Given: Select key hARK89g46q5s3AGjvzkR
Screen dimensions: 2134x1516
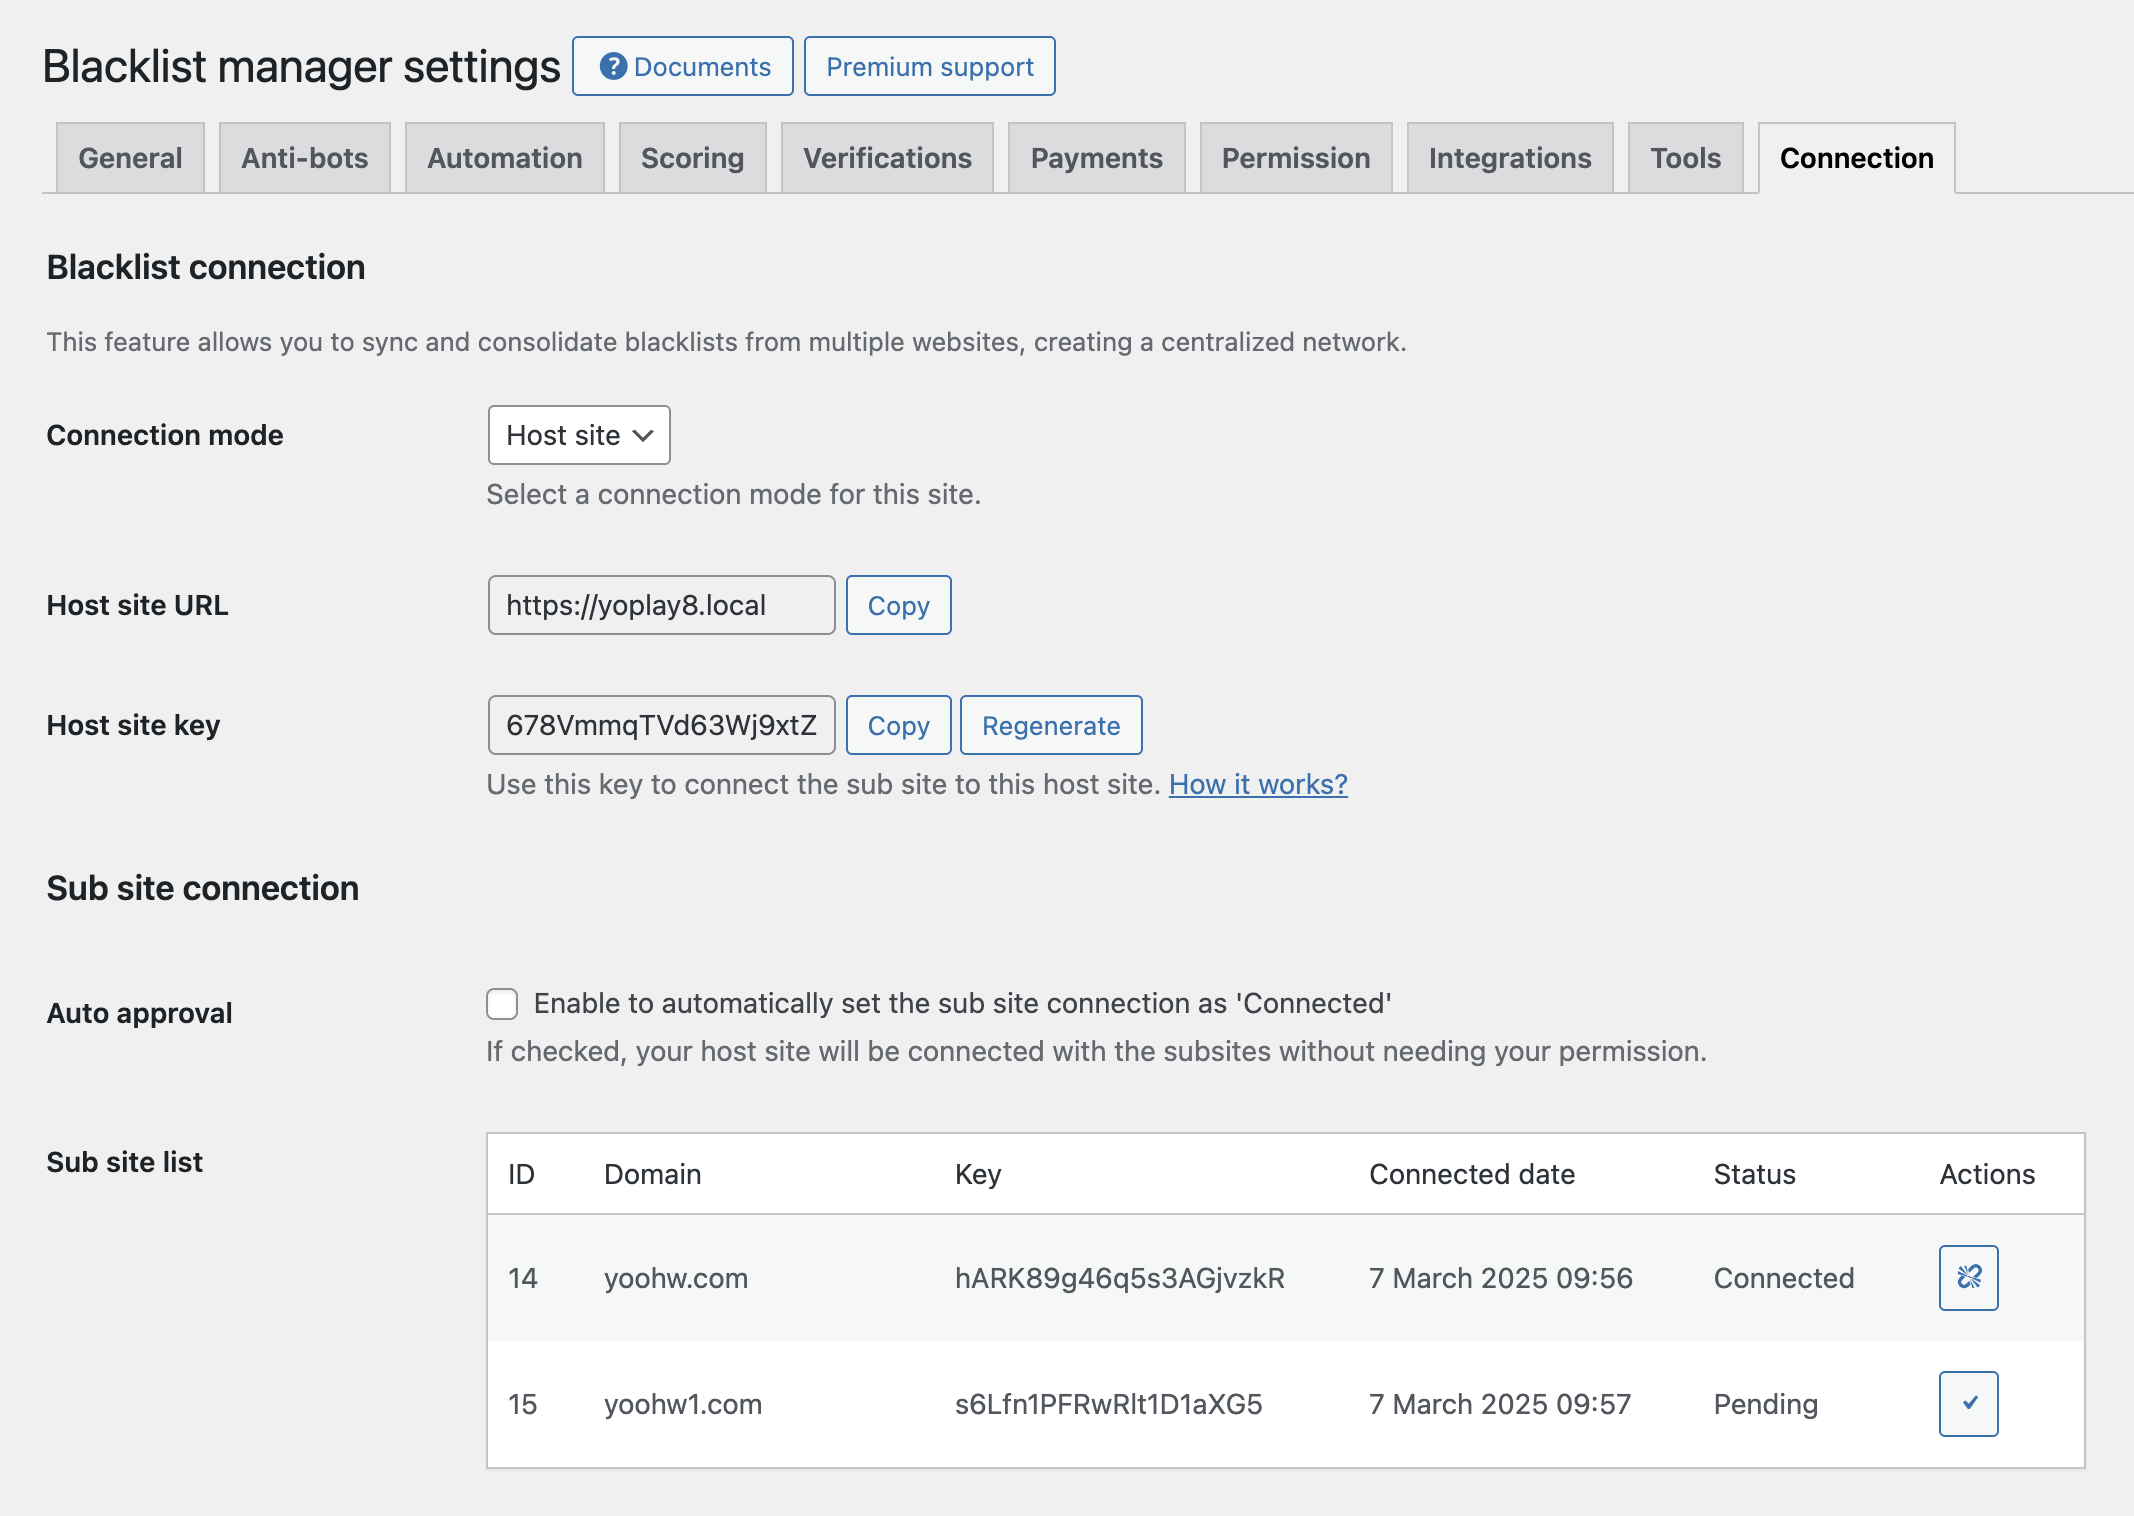Looking at the screenshot, I should 1120,1278.
